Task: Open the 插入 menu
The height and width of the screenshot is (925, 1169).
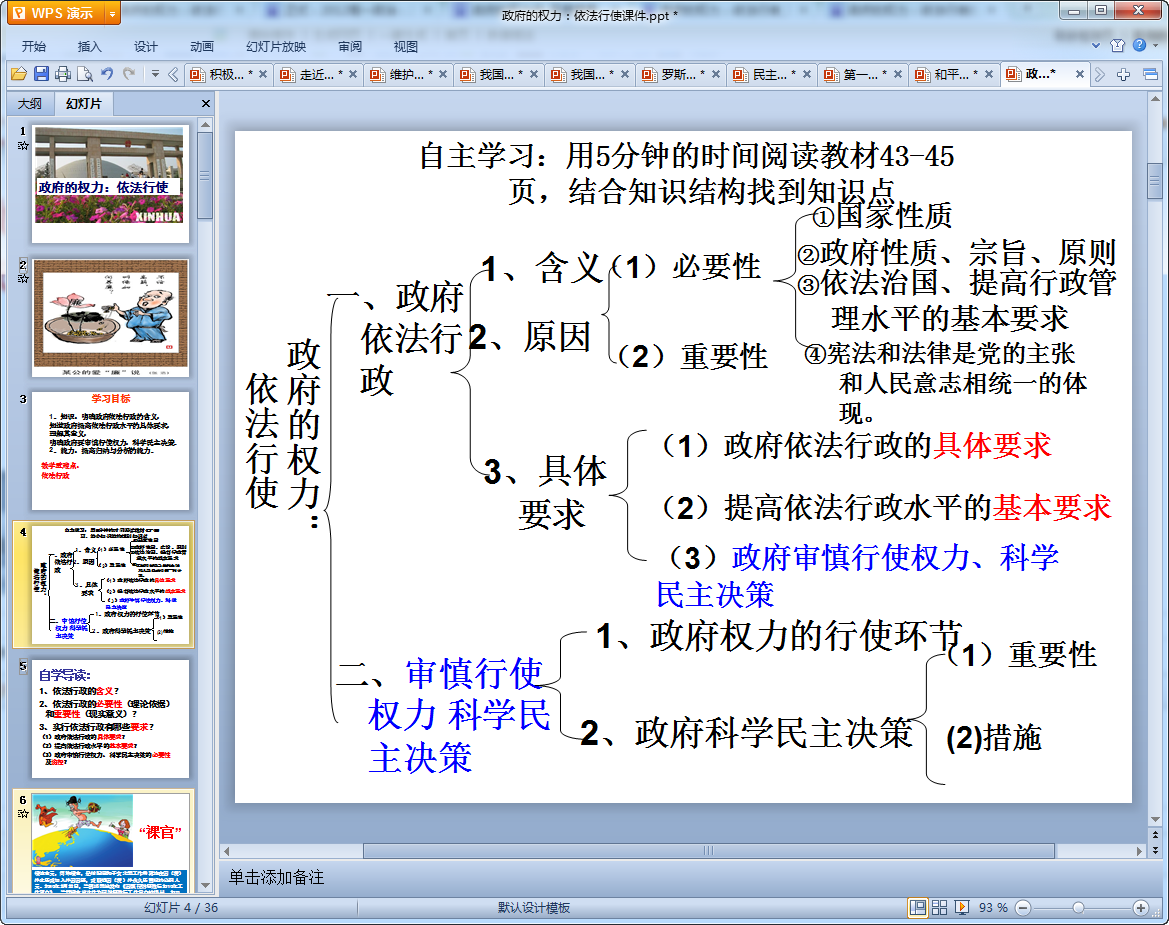Action: point(90,46)
